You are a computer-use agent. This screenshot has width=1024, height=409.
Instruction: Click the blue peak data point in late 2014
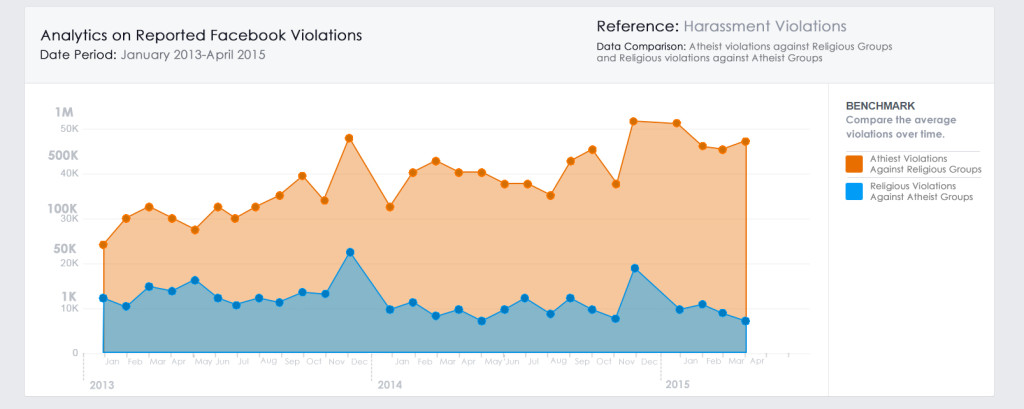(x=634, y=268)
